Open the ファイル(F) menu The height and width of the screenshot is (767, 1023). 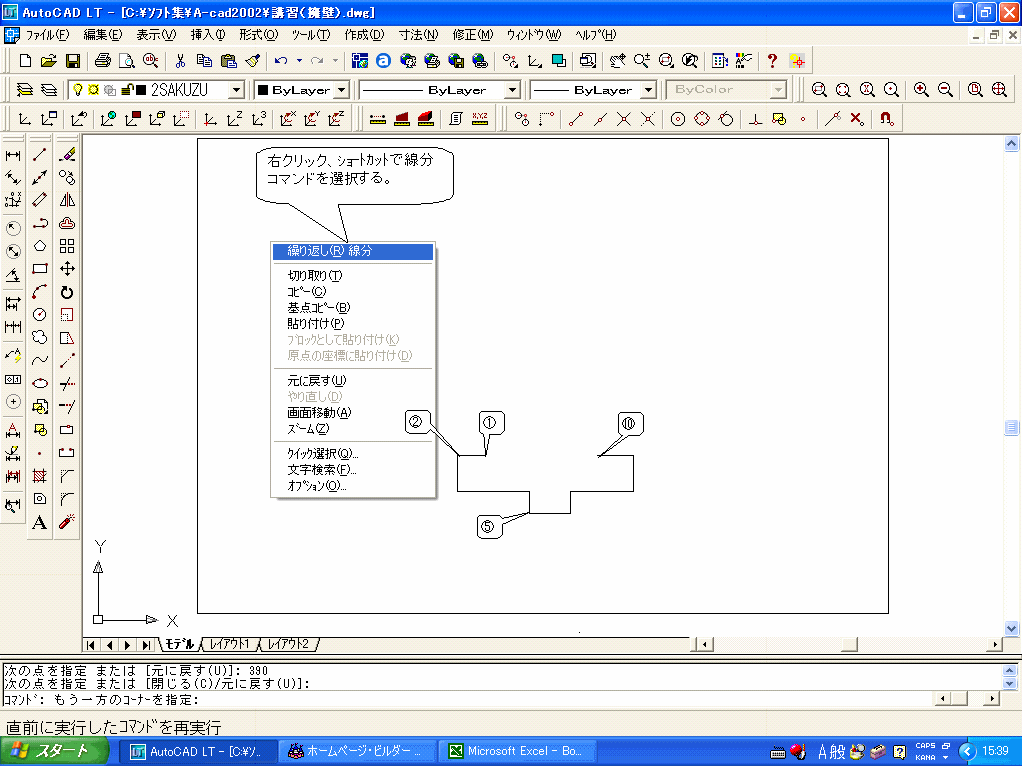[x=46, y=35]
